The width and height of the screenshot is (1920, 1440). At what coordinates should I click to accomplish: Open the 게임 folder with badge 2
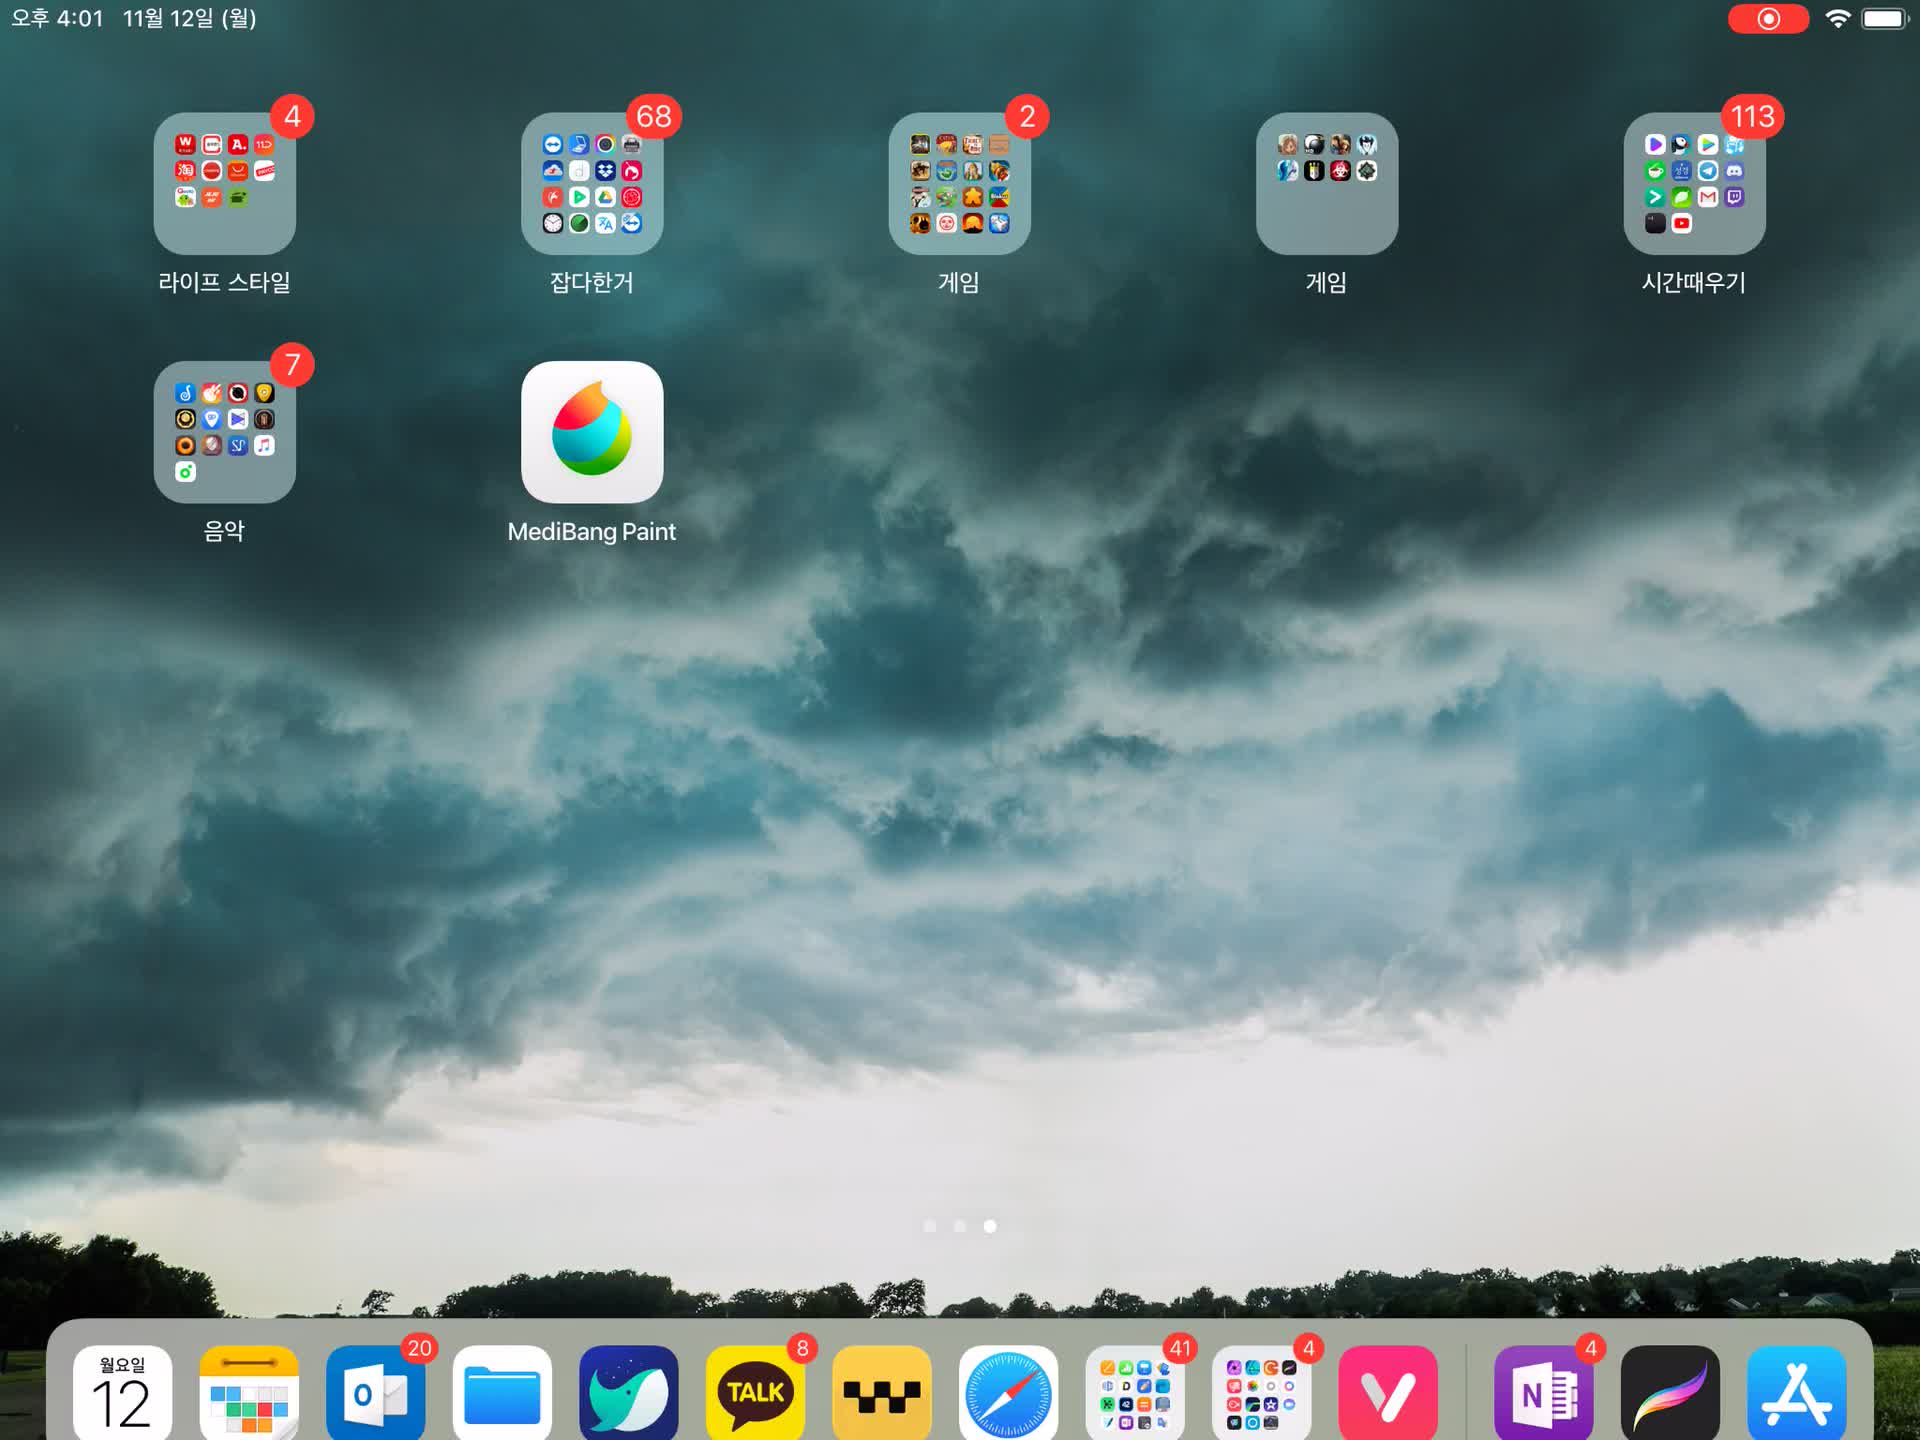(959, 184)
